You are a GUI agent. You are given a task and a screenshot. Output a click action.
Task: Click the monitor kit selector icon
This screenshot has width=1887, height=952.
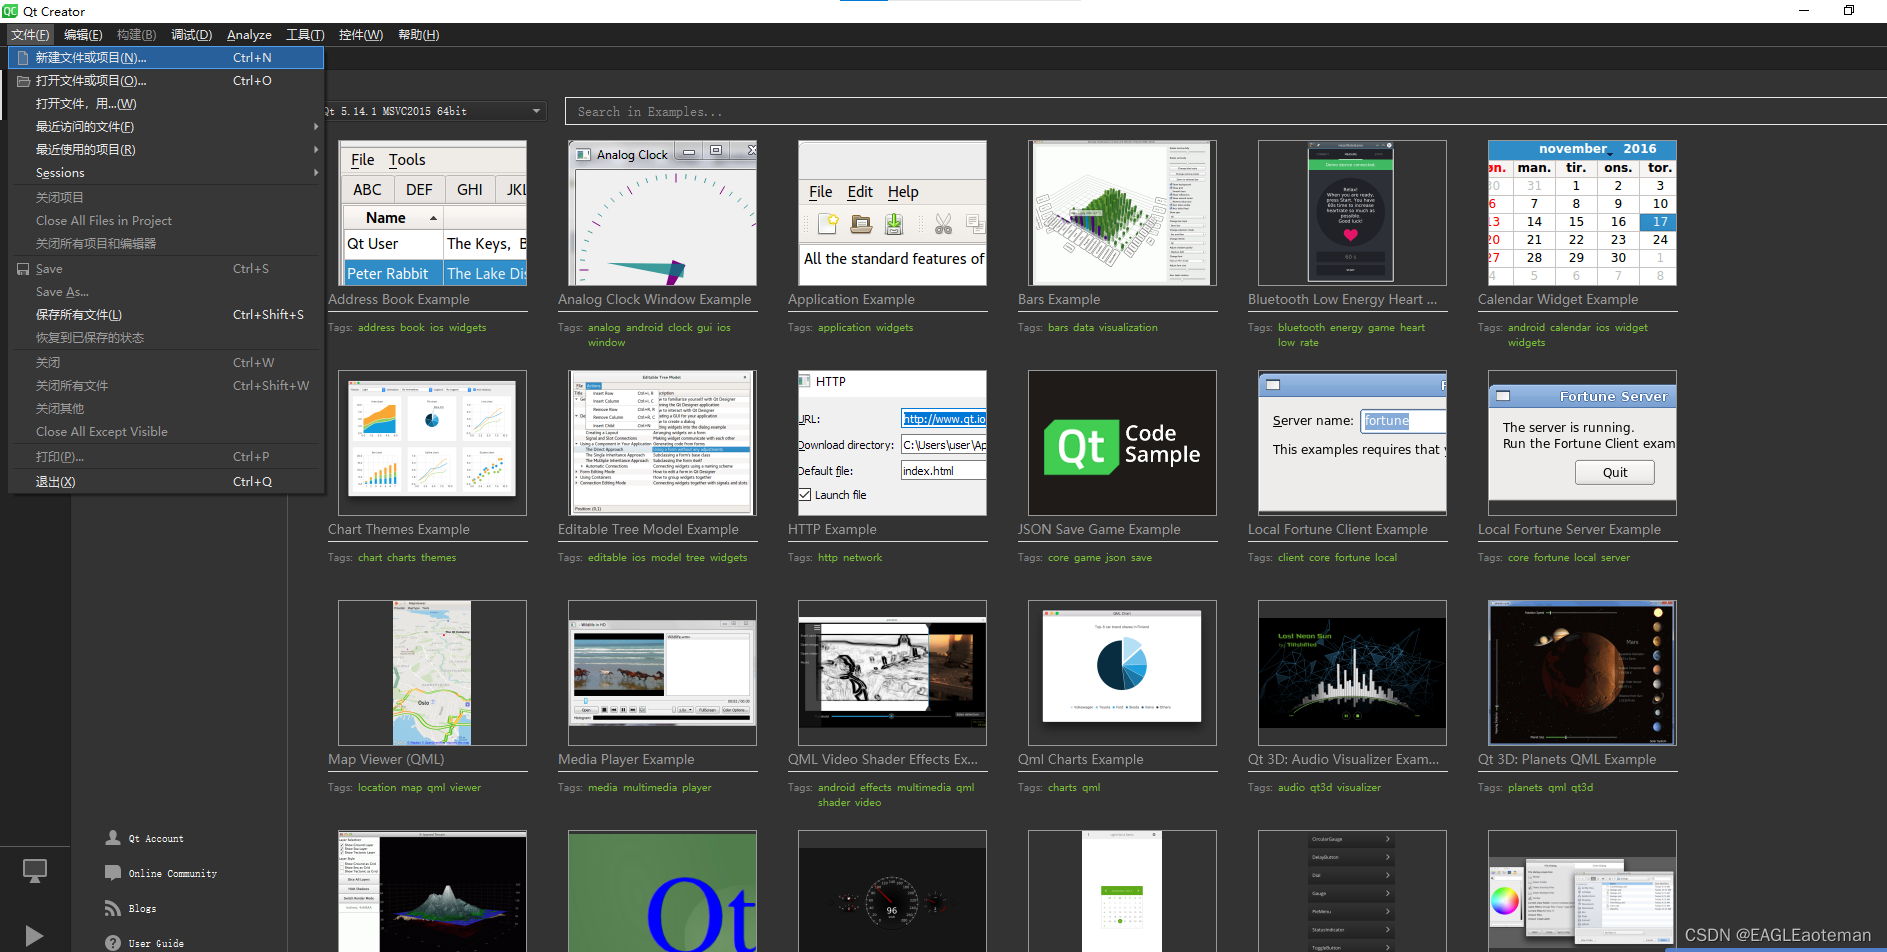pos(35,871)
